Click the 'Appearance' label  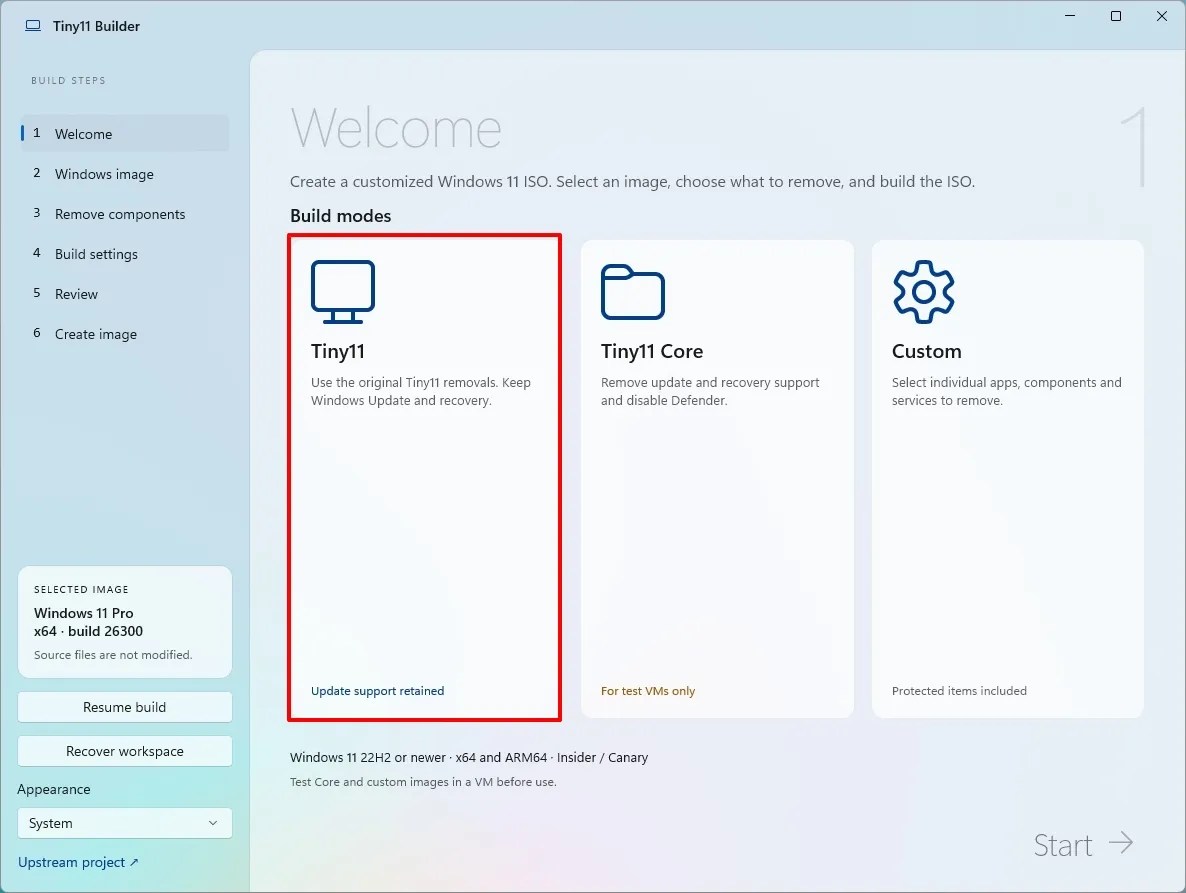[54, 789]
